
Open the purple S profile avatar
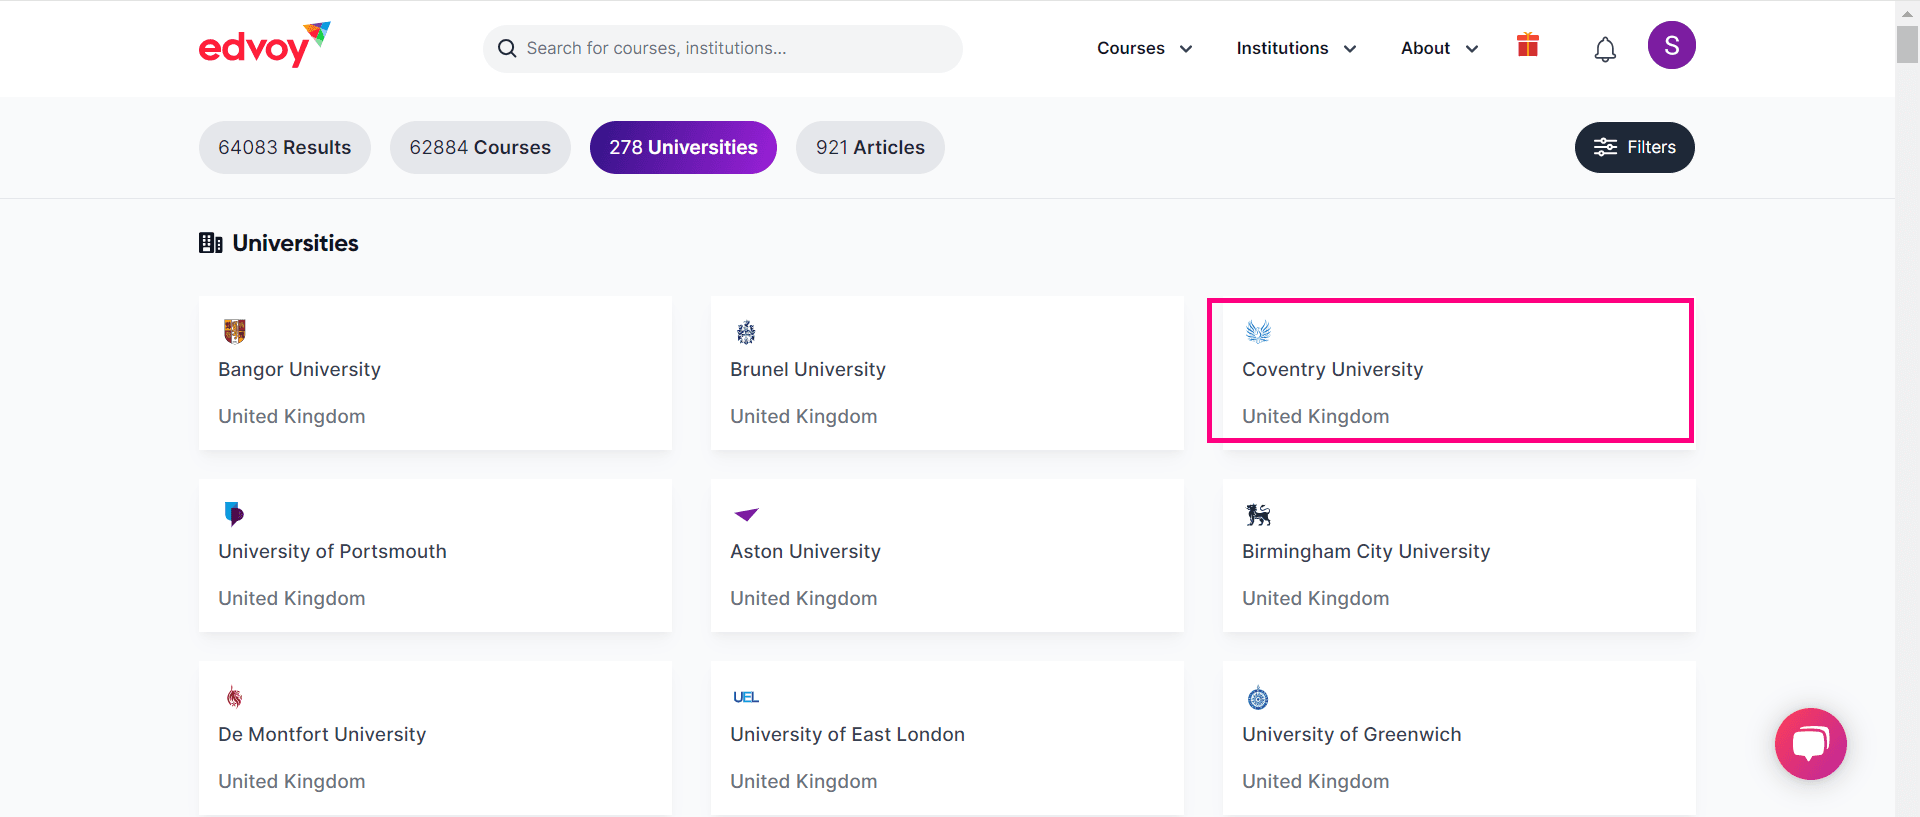(x=1671, y=45)
